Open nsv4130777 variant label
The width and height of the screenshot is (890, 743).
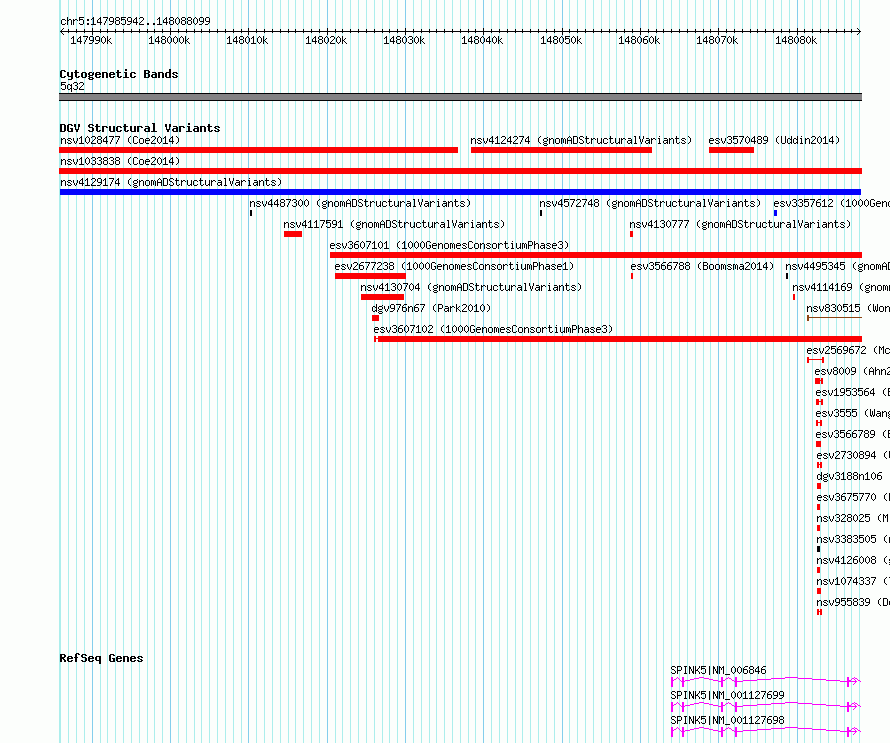(x=740, y=224)
